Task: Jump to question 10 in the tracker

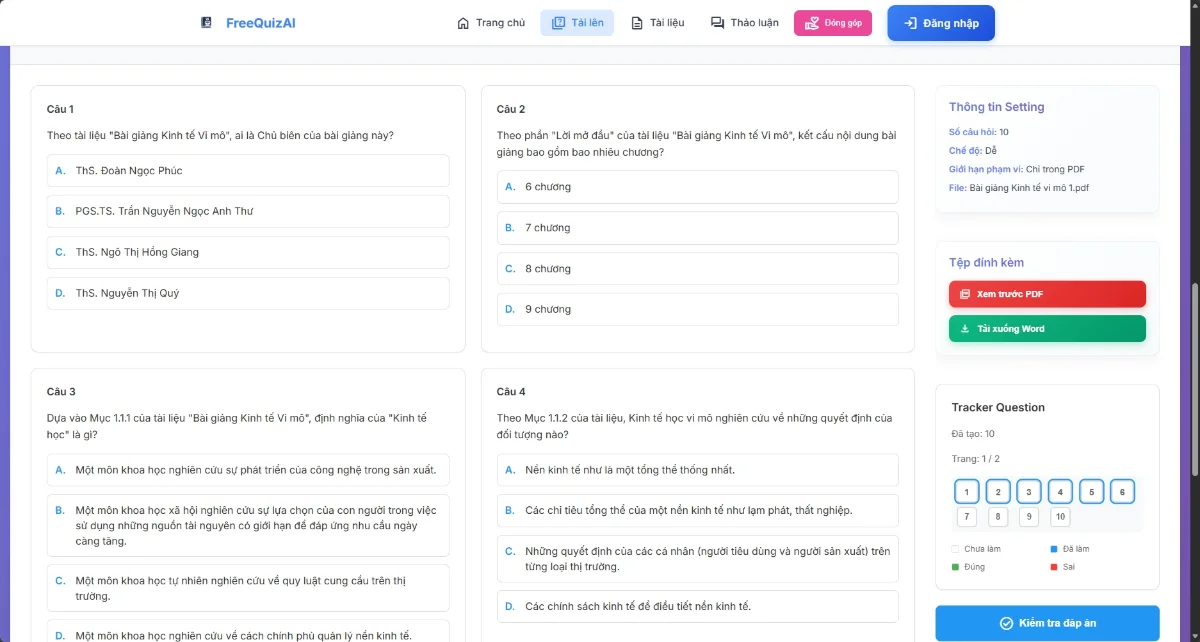Action: pos(1060,517)
